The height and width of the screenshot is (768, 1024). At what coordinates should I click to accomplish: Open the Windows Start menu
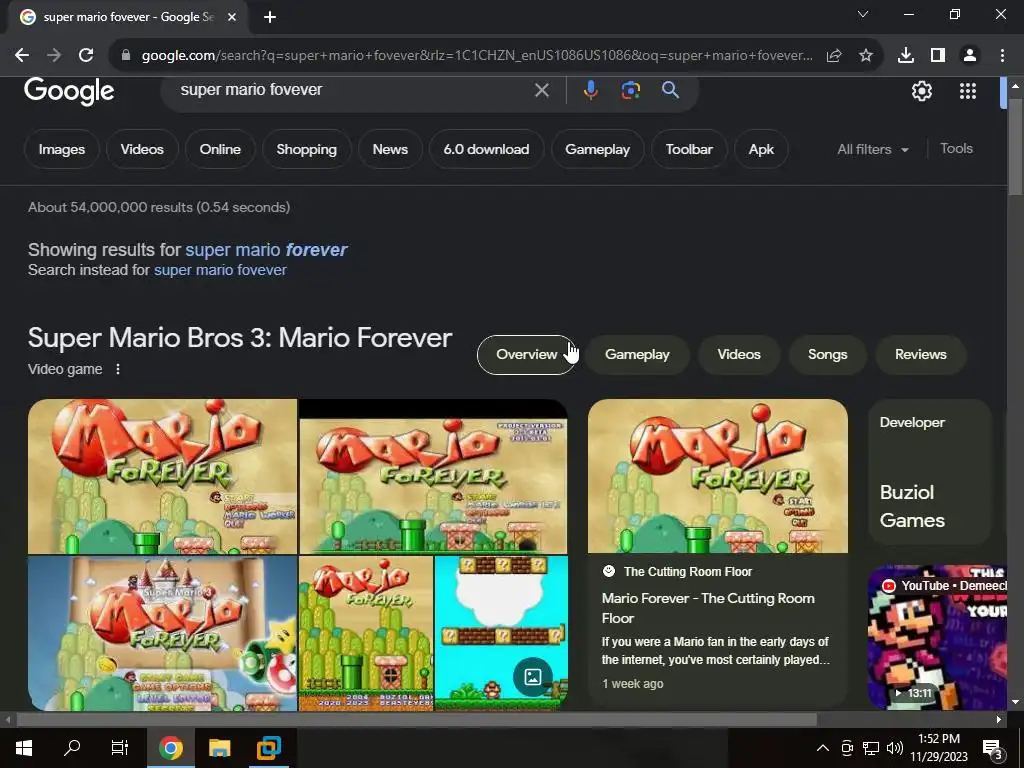(24, 748)
